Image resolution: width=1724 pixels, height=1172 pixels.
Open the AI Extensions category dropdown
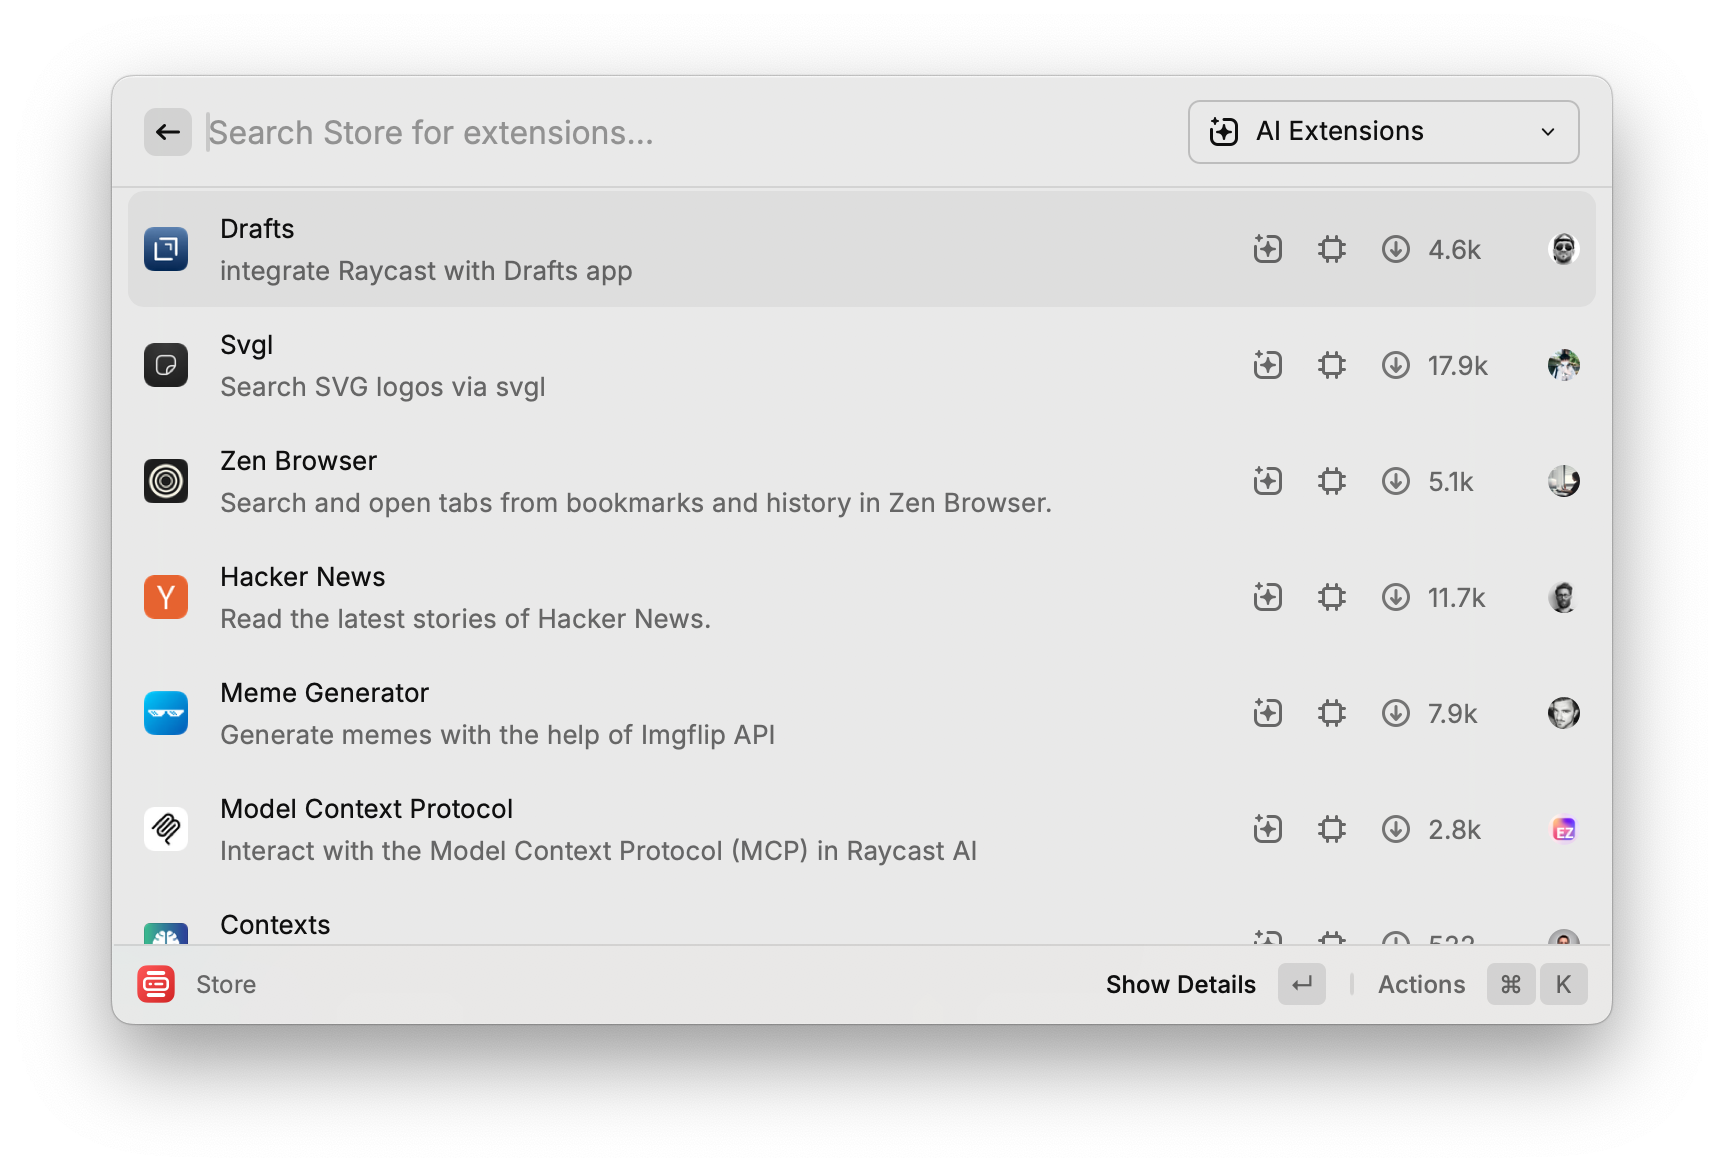[1382, 132]
